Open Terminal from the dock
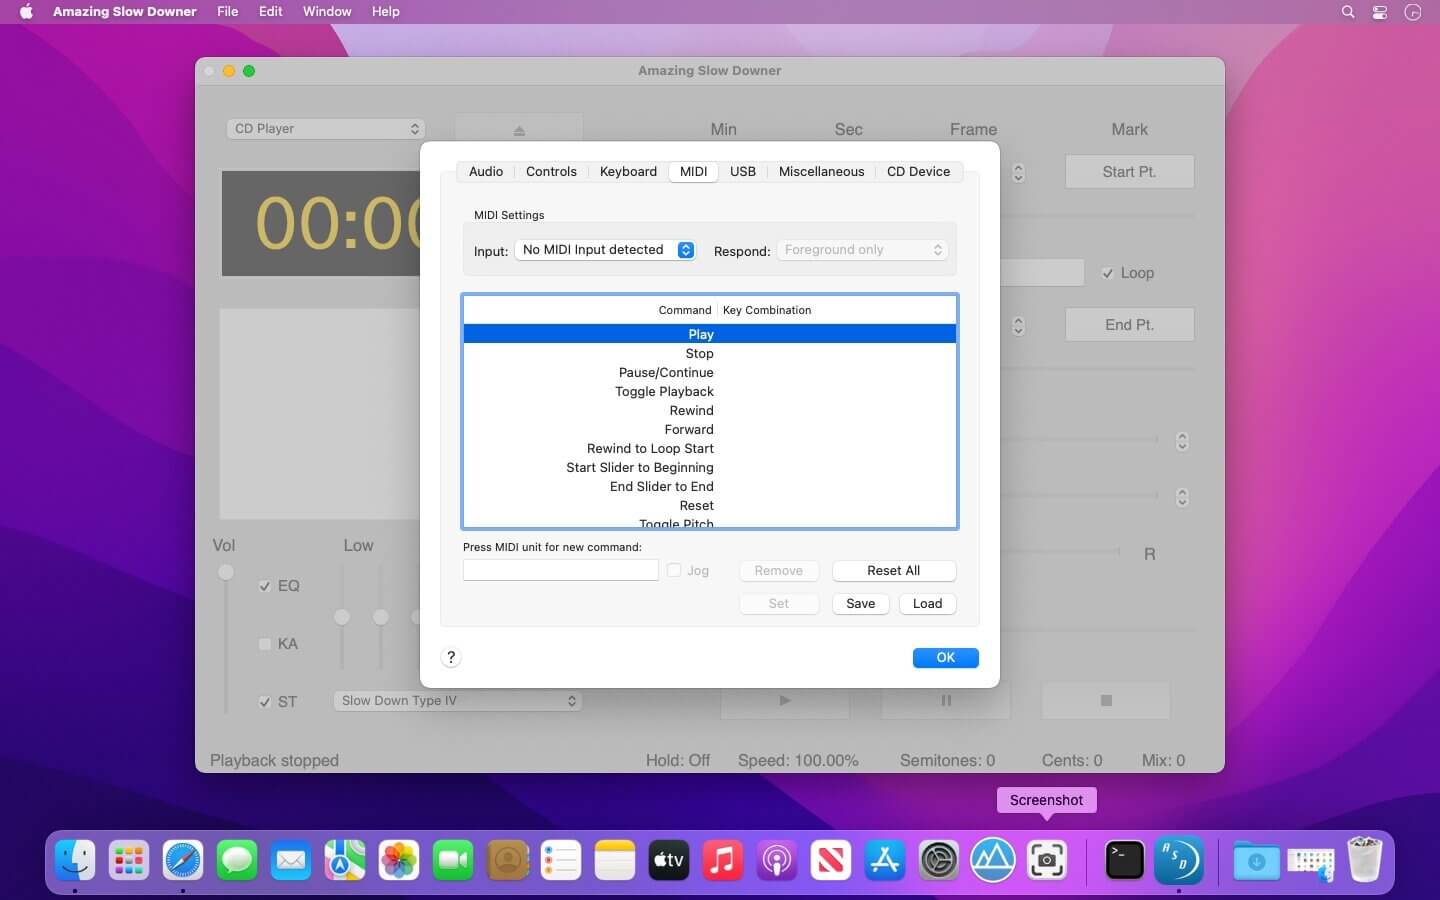Screen dimensions: 1440x900 pyautogui.click(x=1124, y=860)
